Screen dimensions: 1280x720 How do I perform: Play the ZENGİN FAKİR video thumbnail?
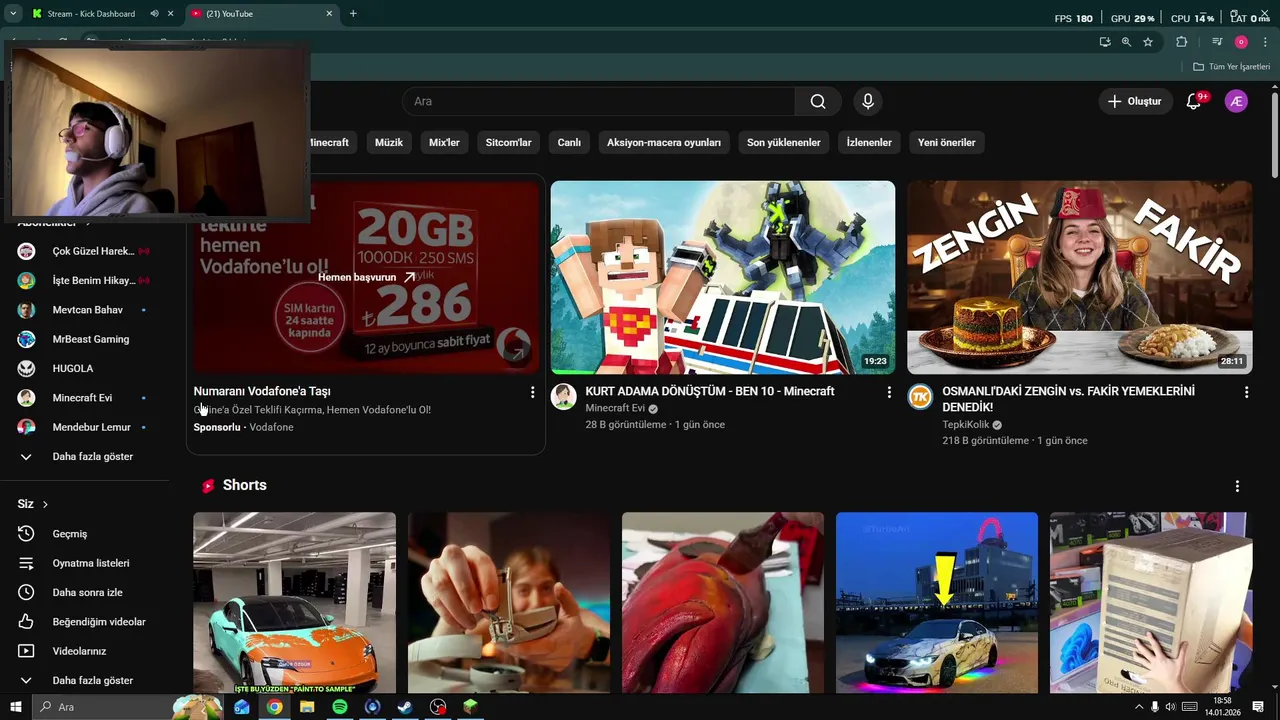pyautogui.click(x=1080, y=277)
